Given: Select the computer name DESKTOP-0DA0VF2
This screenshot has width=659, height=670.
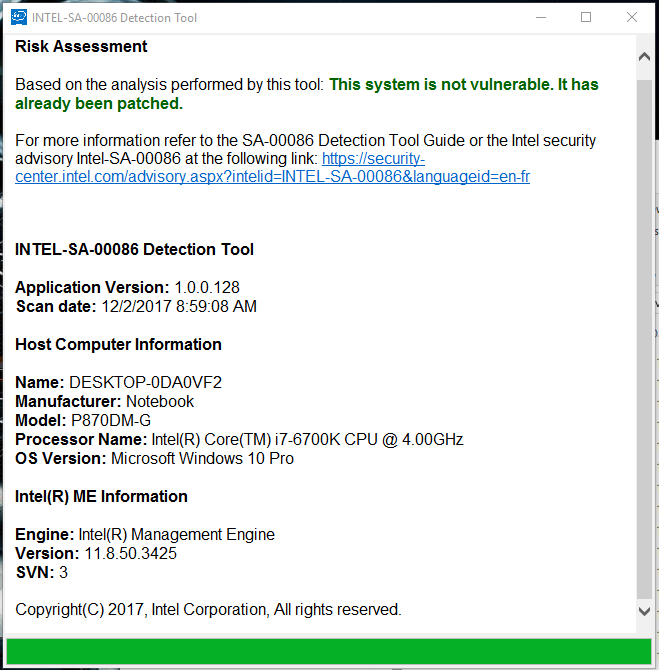Looking at the screenshot, I should click(145, 382).
